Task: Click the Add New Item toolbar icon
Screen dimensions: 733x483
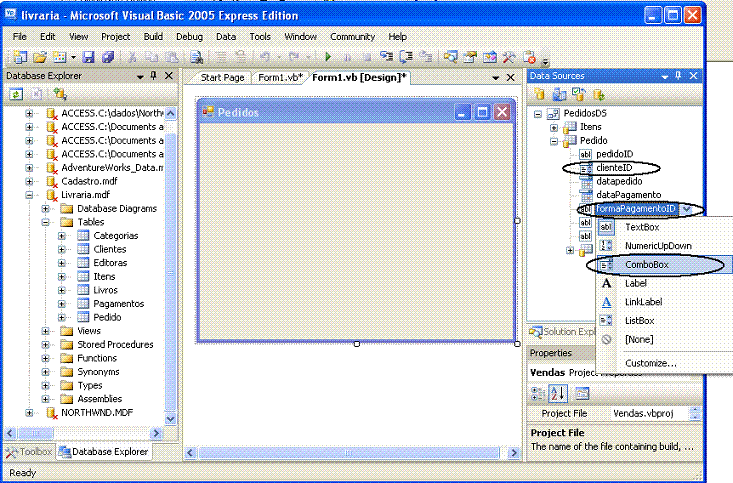Action: click(x=59, y=57)
